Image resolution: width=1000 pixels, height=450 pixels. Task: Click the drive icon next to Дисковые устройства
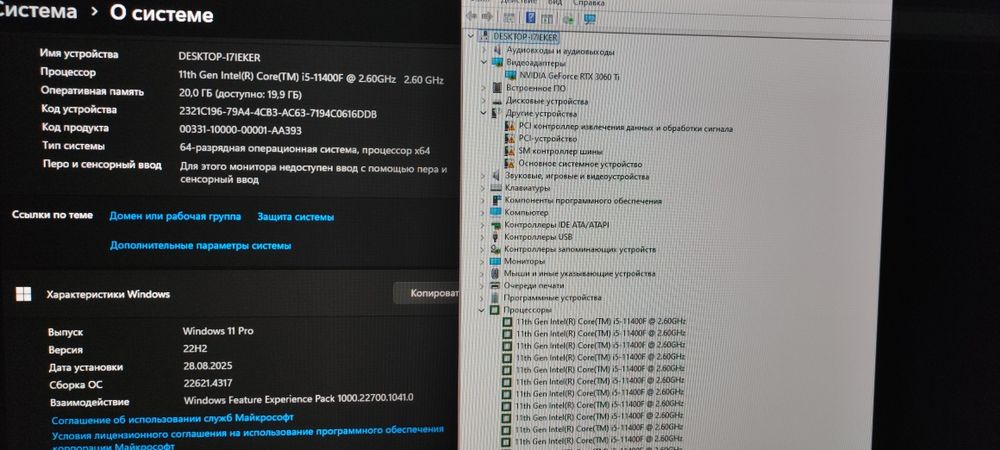coord(497,101)
